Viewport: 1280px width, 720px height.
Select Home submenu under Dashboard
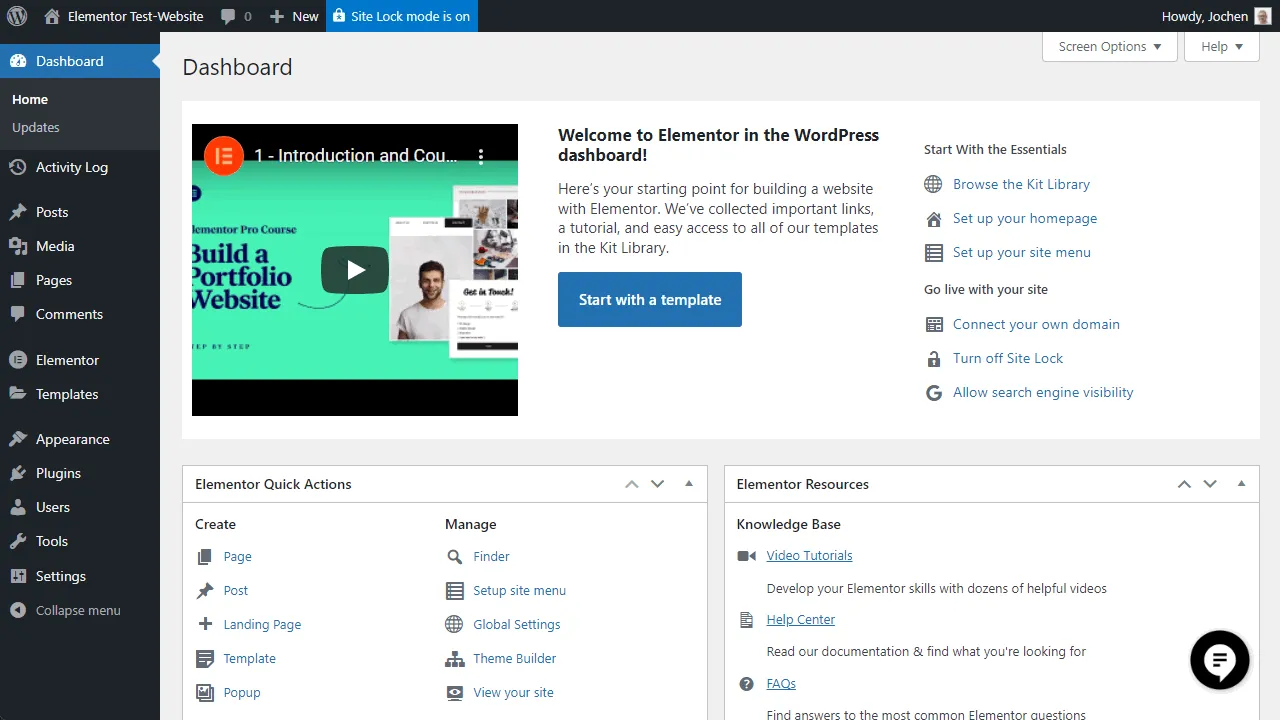click(x=30, y=99)
